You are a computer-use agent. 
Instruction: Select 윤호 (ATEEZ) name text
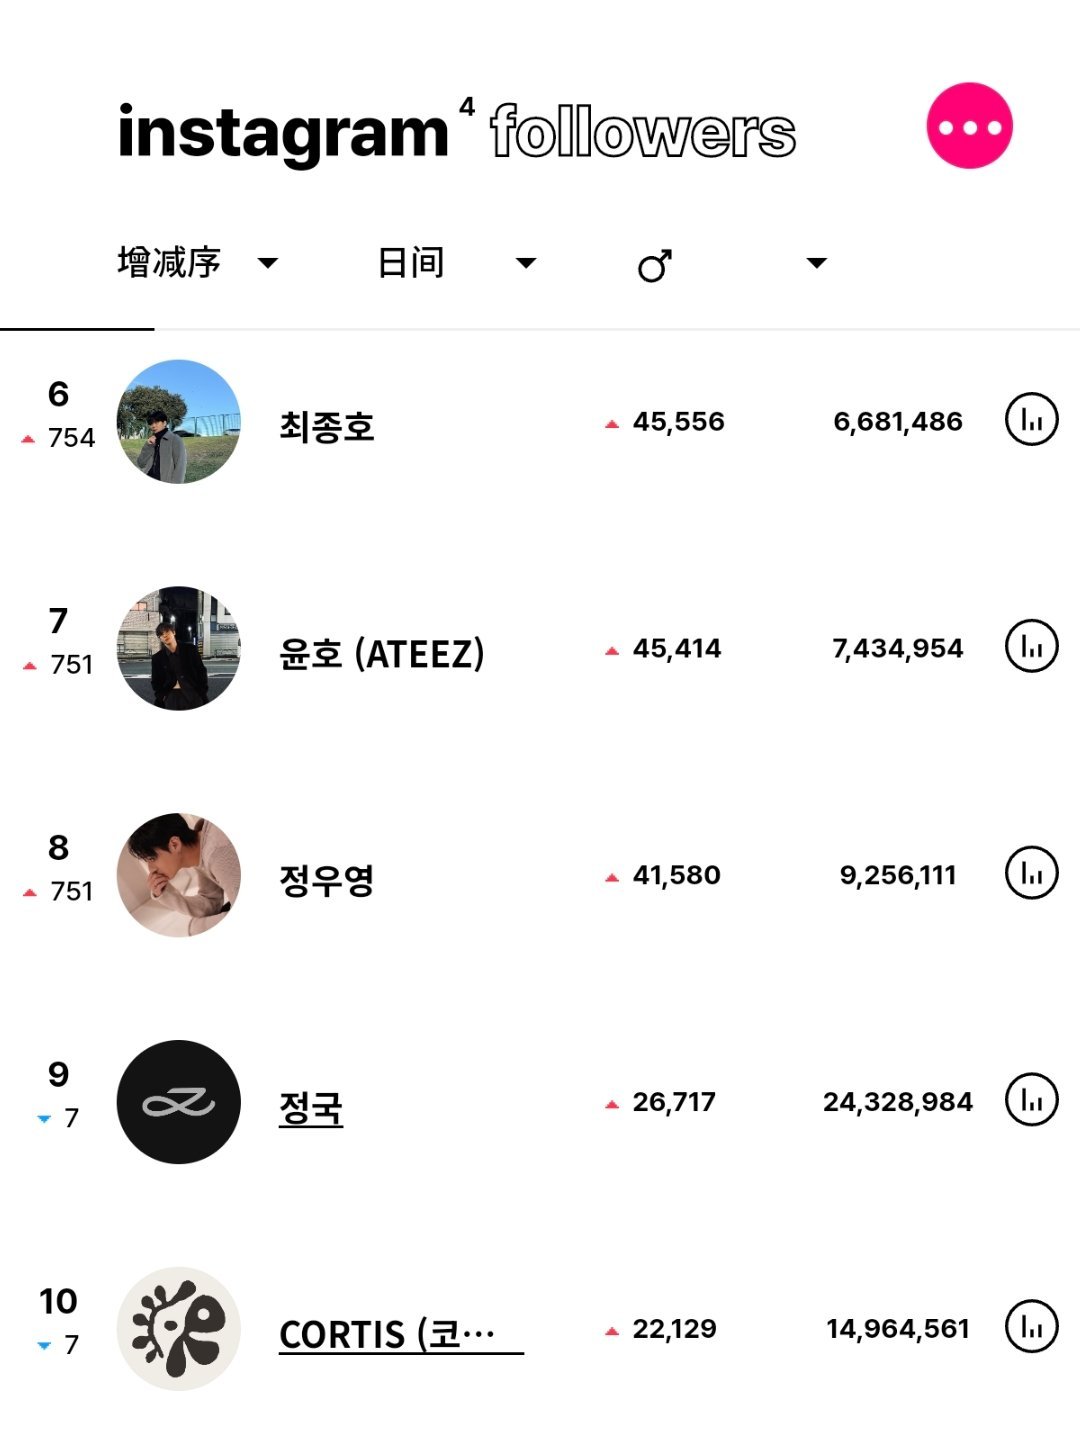click(x=382, y=654)
